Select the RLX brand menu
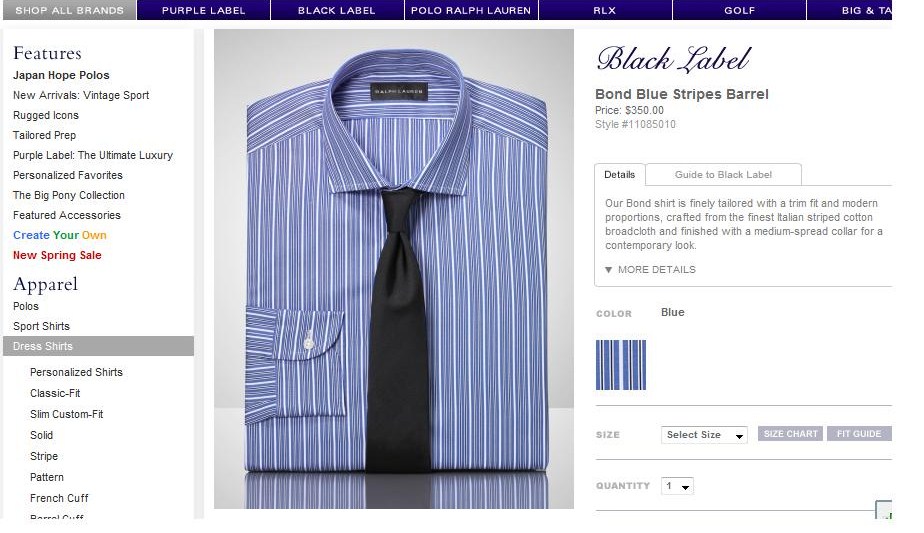Viewport: 924px width, 533px height. 605,10
